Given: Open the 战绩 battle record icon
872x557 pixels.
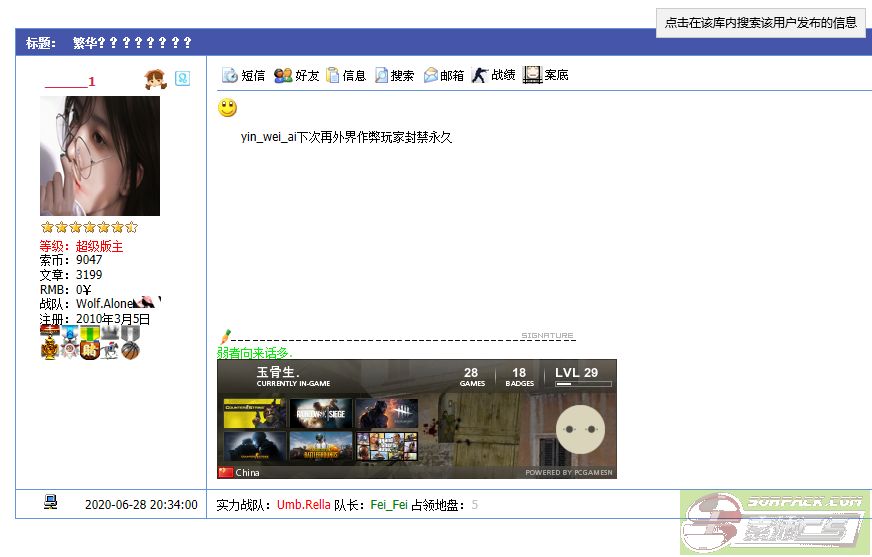Looking at the screenshot, I should [480, 75].
